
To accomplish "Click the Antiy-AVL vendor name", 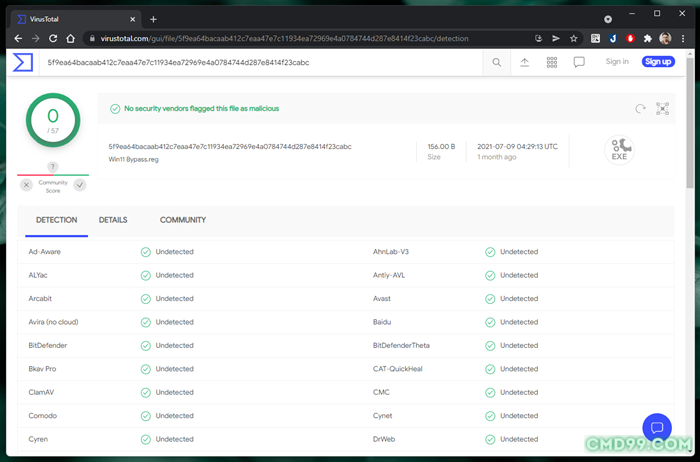I will click(389, 275).
